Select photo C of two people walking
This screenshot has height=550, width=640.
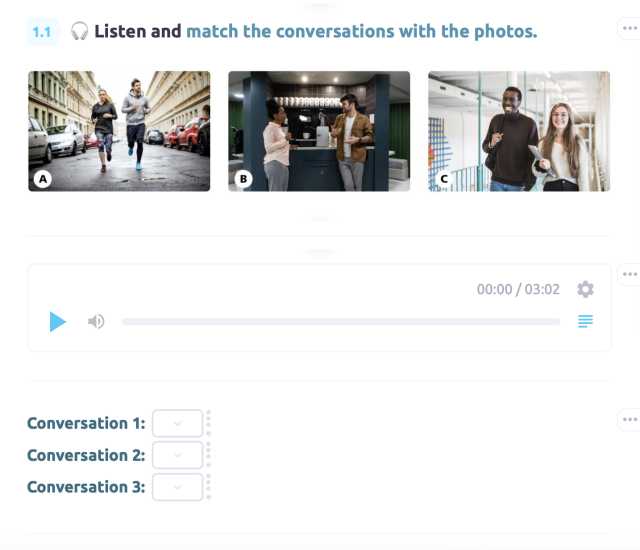pos(519,131)
